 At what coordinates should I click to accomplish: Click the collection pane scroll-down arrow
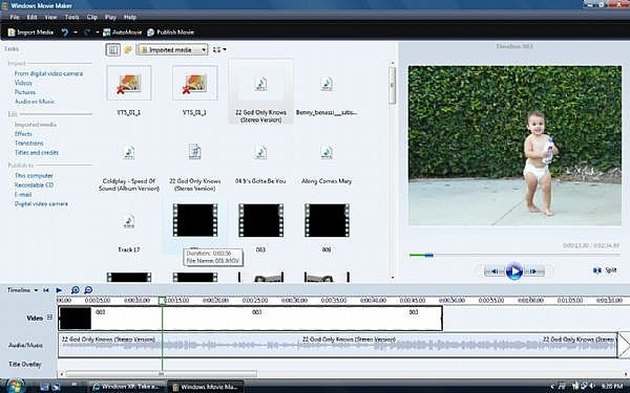[x=393, y=278]
